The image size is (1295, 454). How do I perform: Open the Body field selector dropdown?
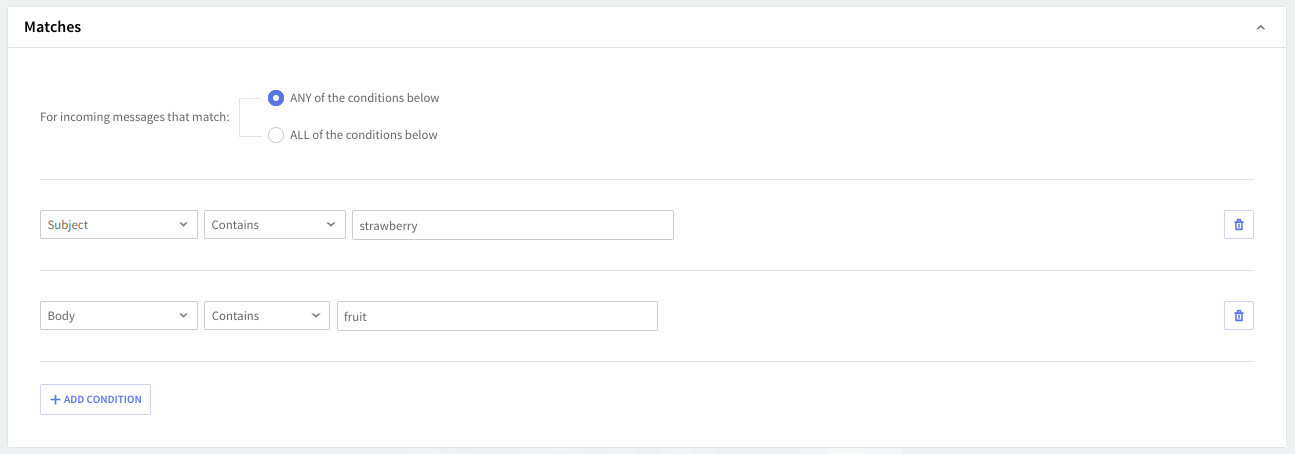[x=118, y=316]
